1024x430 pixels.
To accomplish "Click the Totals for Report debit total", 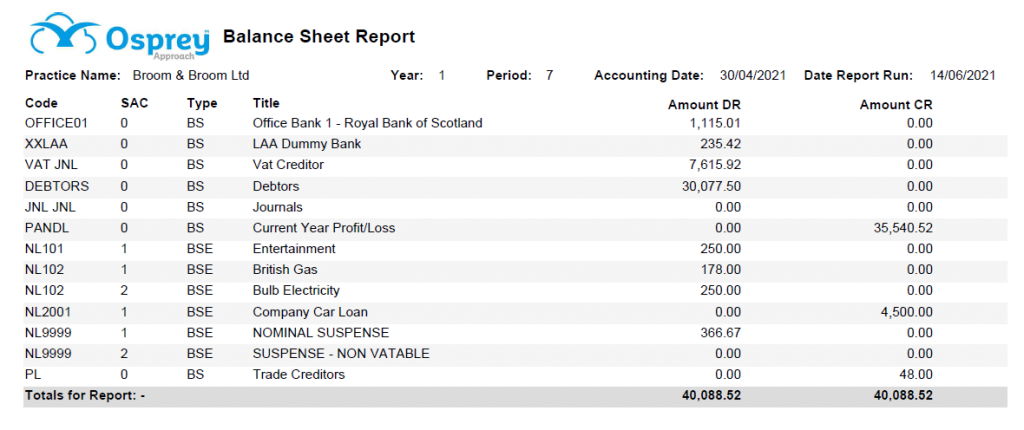I will coord(711,395).
